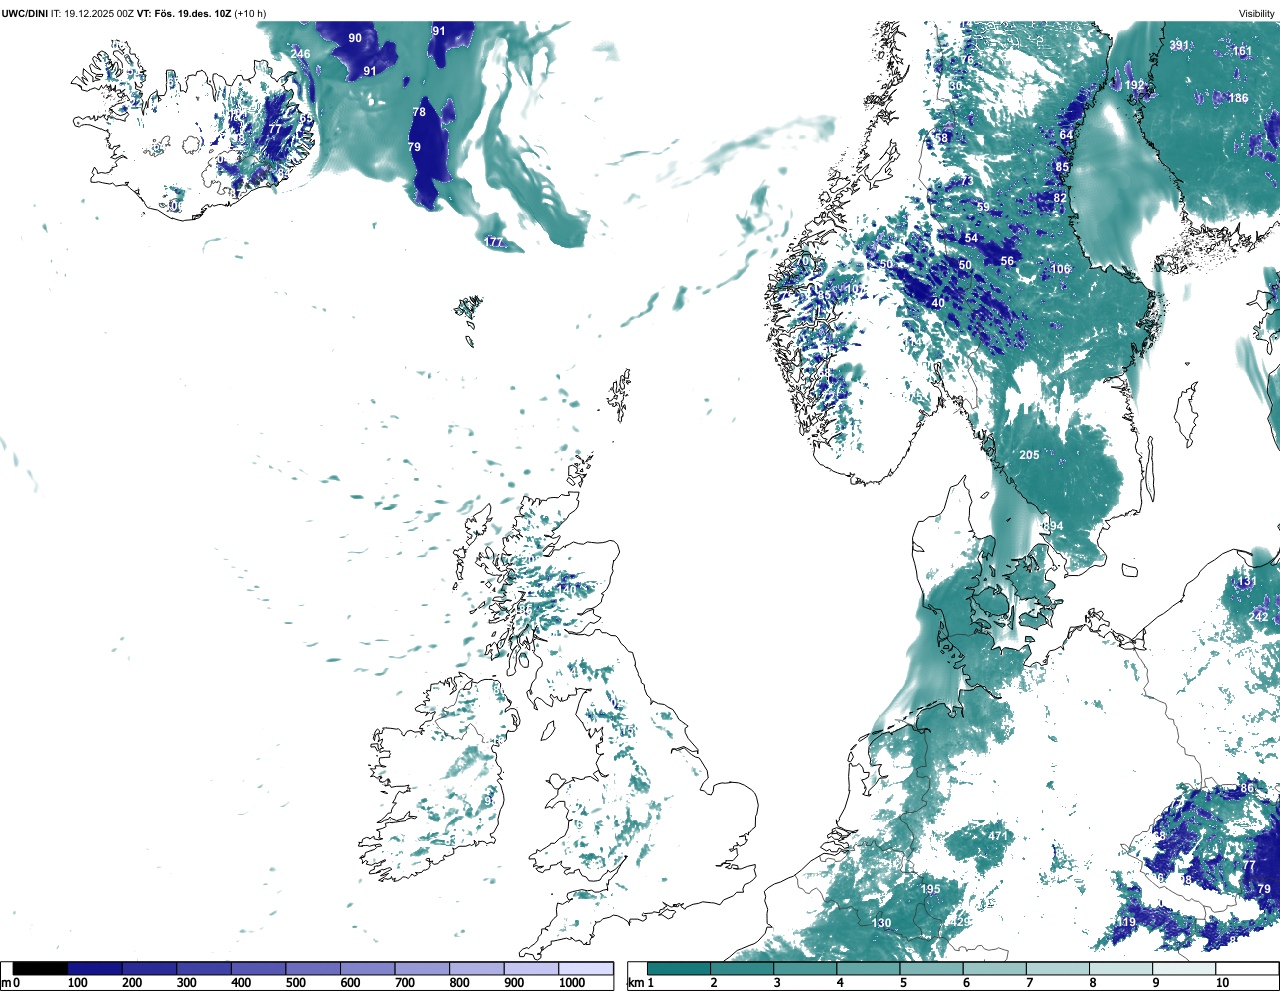
Task: Click the 300–400 m legend color swatch
Action: [x=204, y=968]
